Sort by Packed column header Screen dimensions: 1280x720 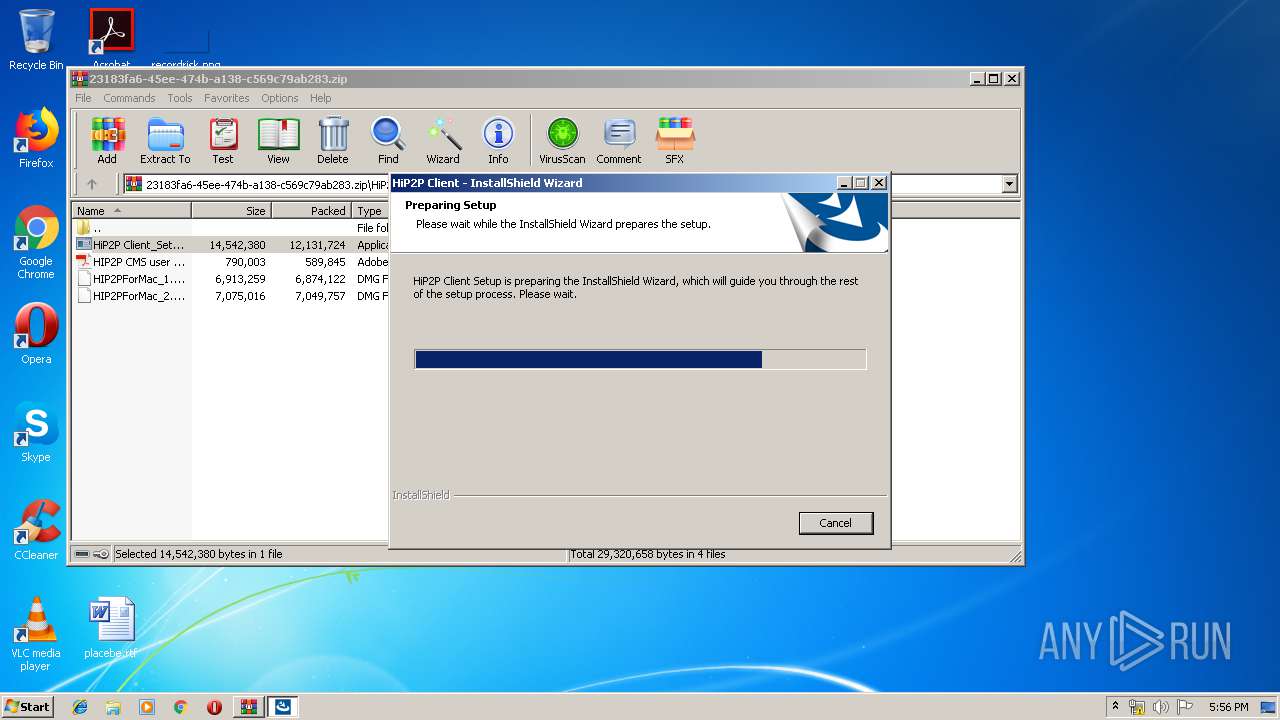pyautogui.click(x=311, y=211)
